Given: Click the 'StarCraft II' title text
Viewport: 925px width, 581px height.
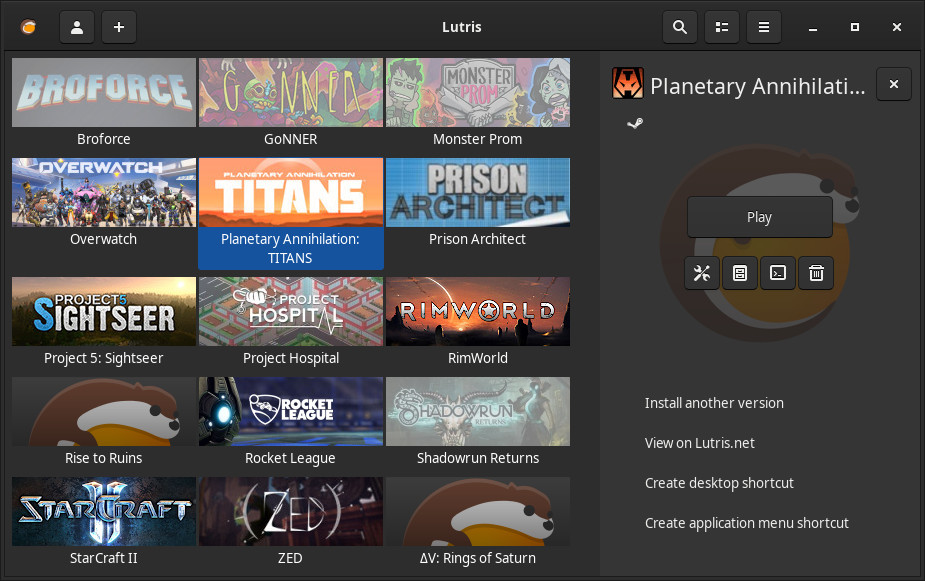Looking at the screenshot, I should point(104,558).
